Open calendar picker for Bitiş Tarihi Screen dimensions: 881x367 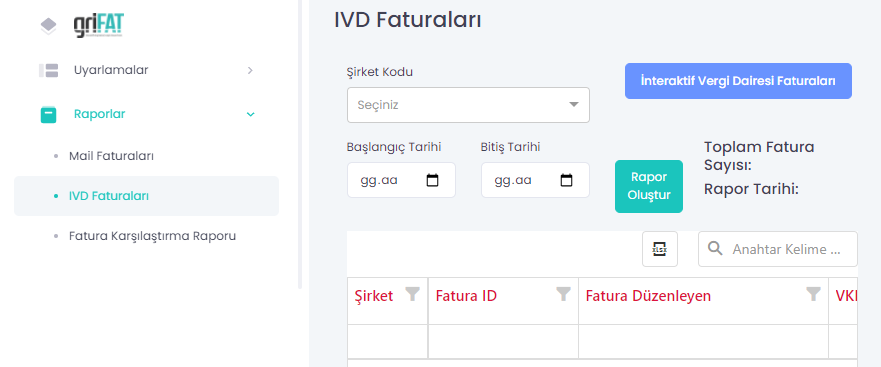[566, 180]
